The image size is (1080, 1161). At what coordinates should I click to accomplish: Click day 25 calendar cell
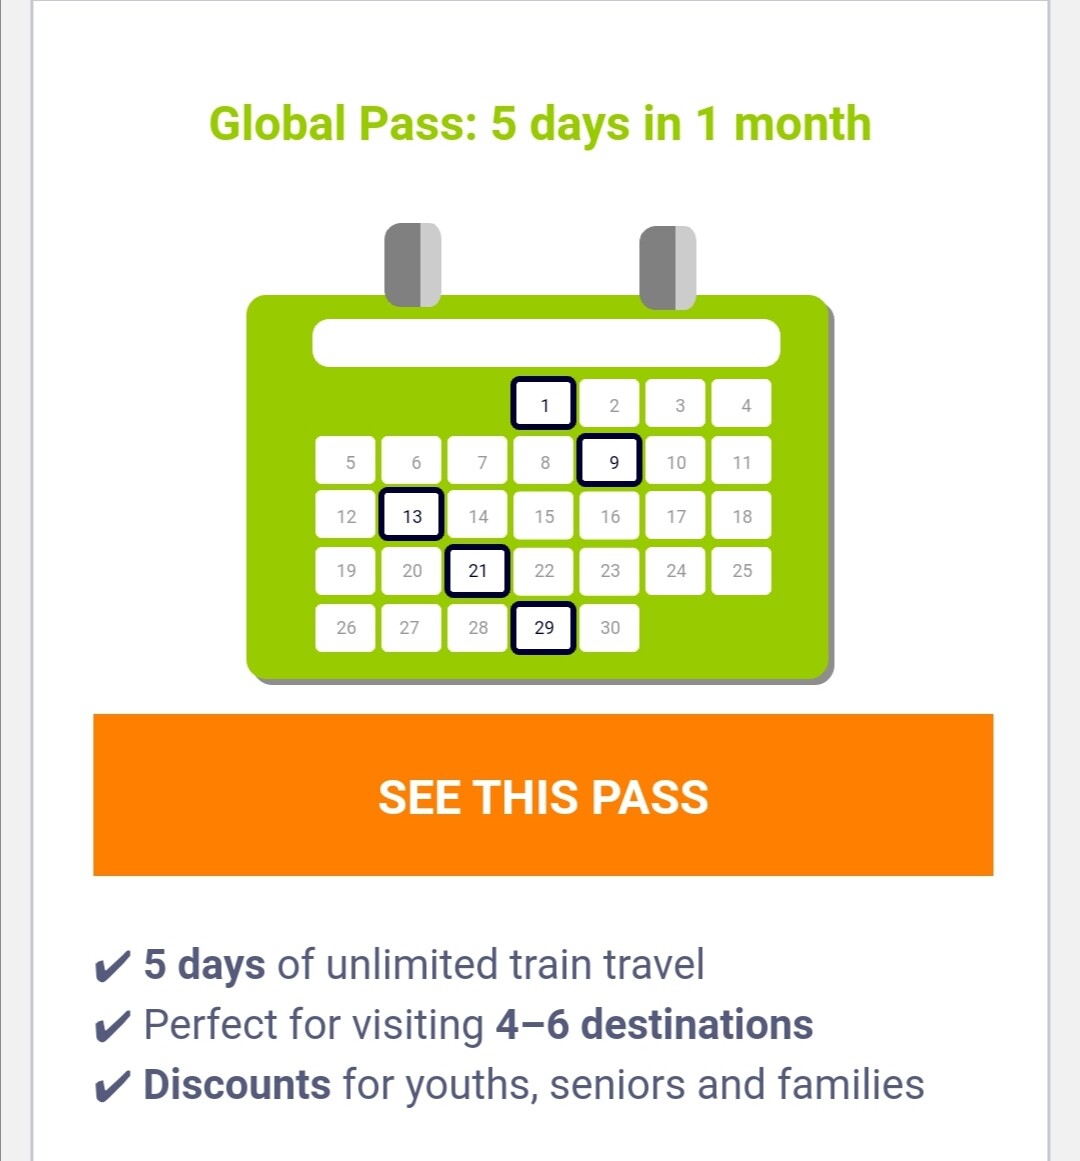pos(742,570)
